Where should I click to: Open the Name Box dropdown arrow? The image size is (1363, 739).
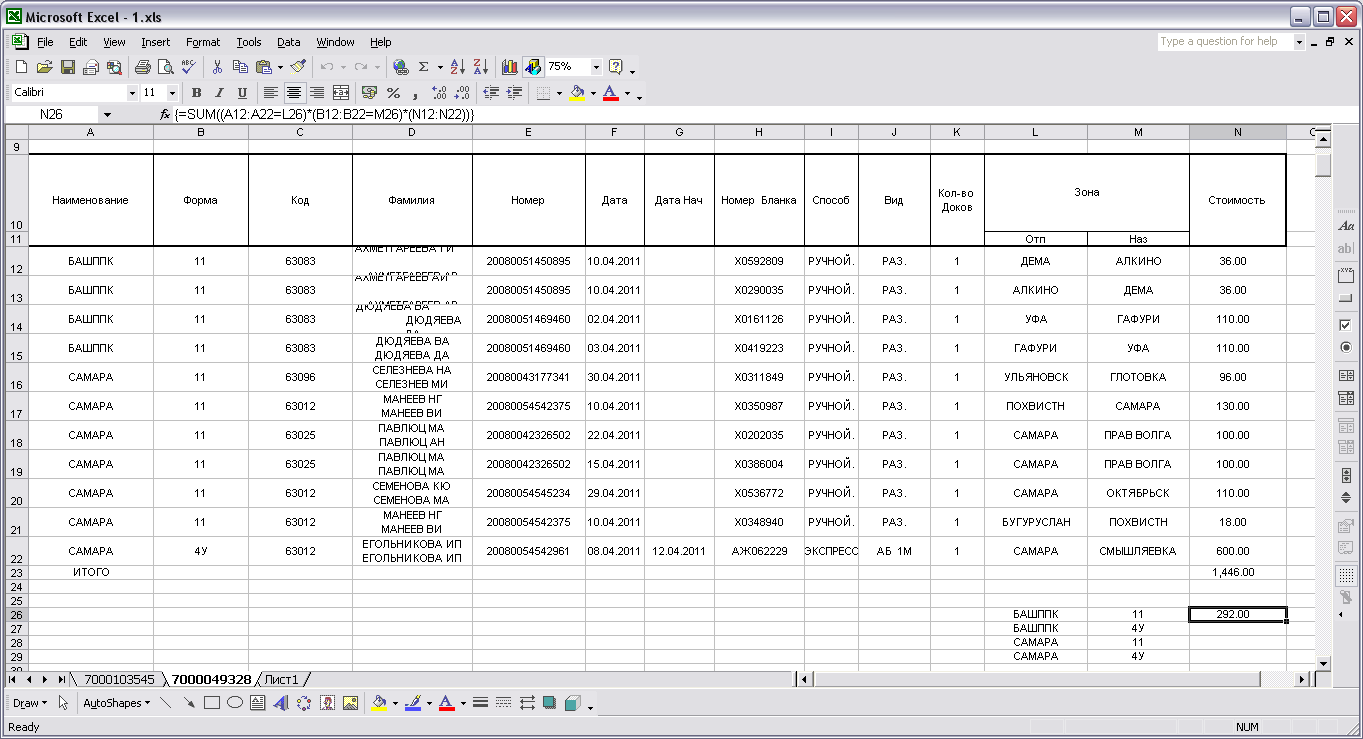(x=107, y=115)
